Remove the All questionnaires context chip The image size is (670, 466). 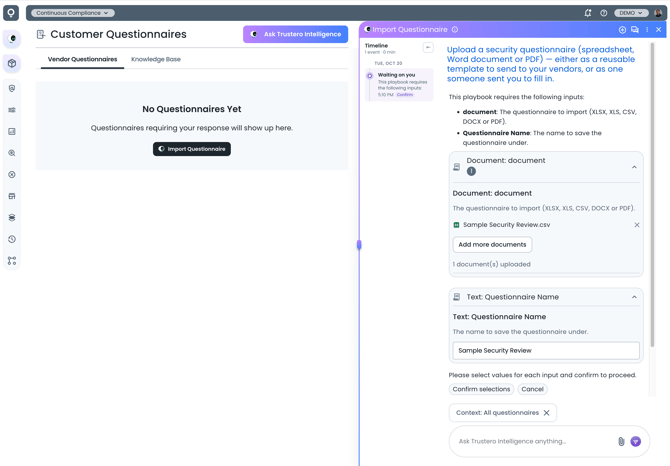click(x=547, y=413)
